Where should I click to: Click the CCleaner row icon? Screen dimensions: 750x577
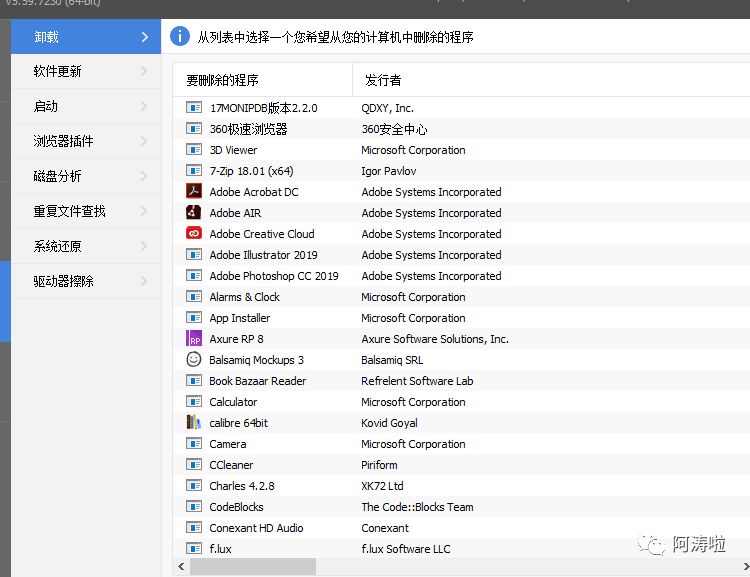(x=194, y=465)
